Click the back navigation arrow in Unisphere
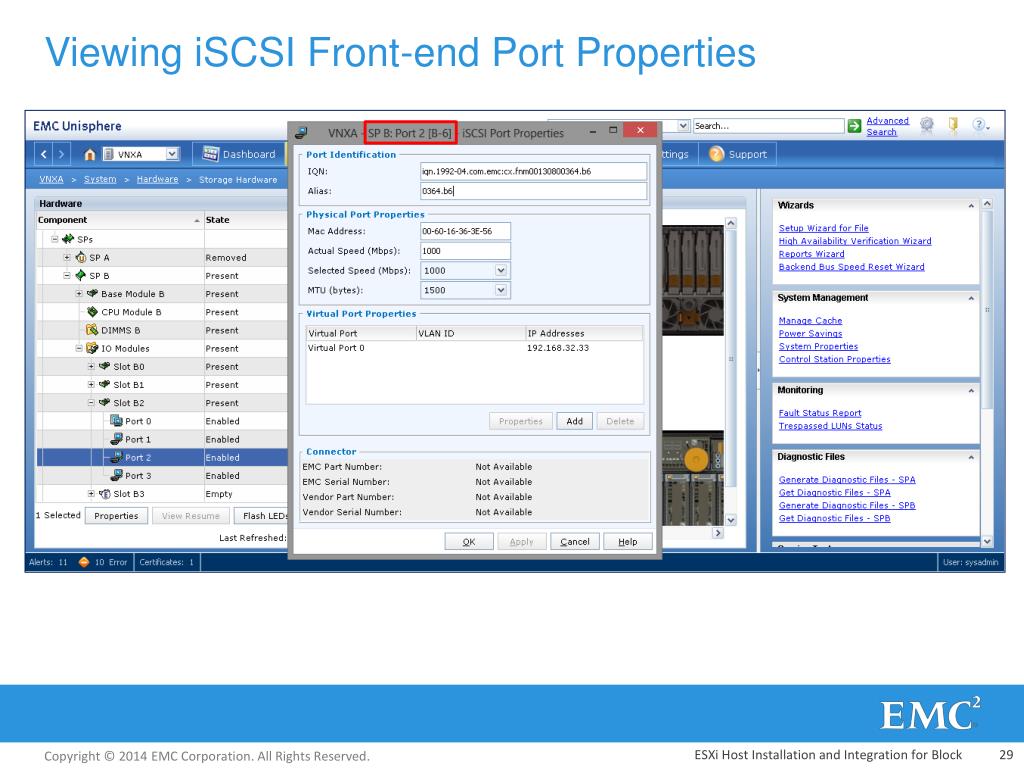Screen dimensions: 1024x768 pyautogui.click(x=44, y=154)
